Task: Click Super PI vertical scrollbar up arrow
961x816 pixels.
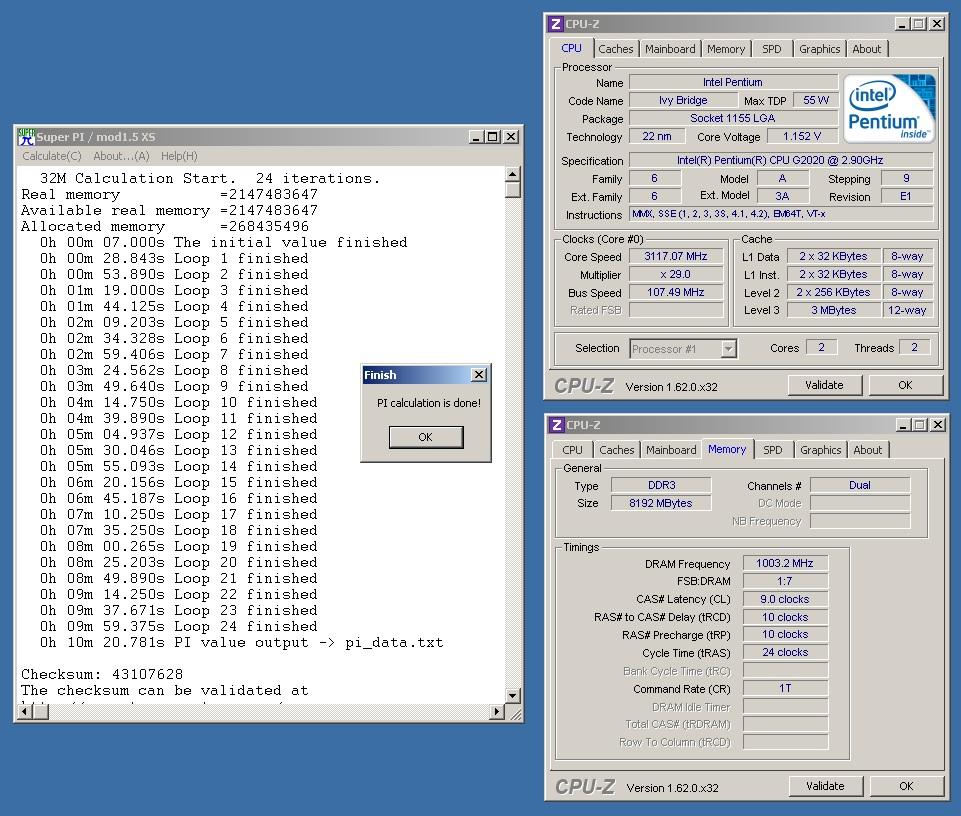Action: pos(513,174)
